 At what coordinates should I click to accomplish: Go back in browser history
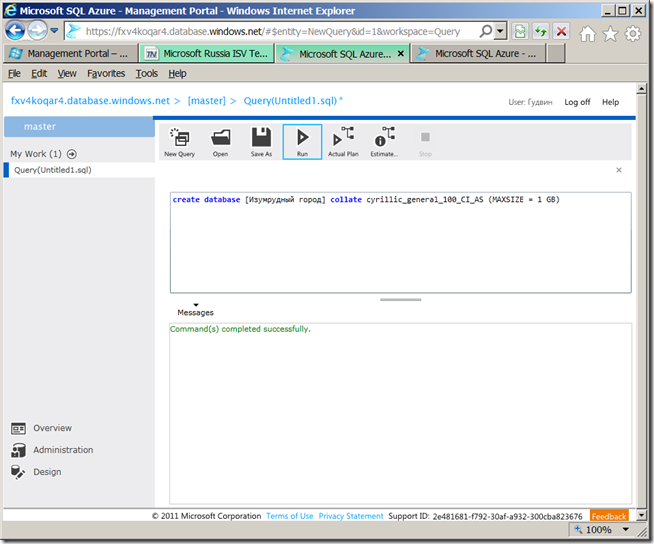click(x=15, y=30)
